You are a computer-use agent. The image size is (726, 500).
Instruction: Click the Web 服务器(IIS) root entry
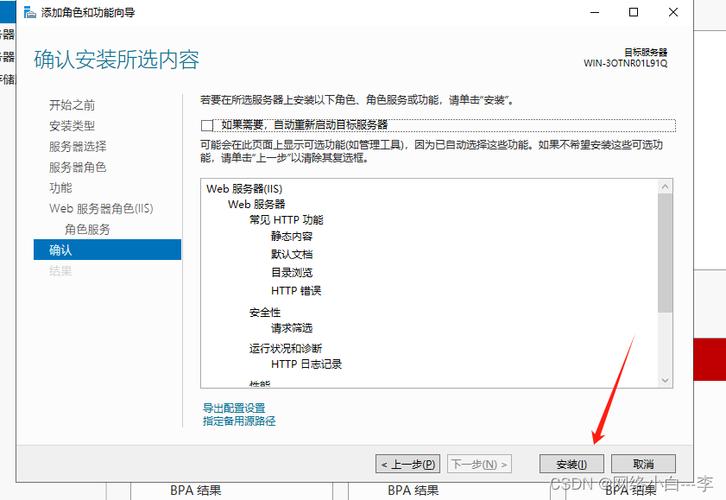tap(244, 189)
